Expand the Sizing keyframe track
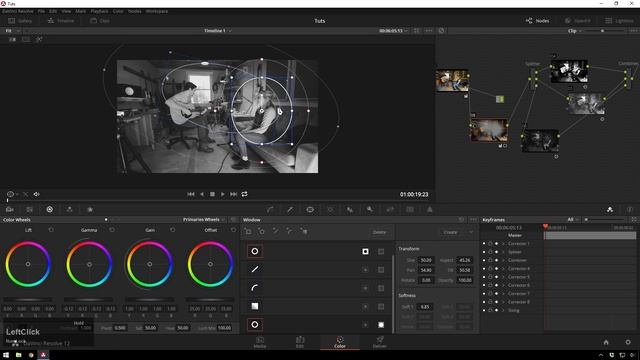This screenshot has height=360, width=640. pyautogui.click(x=503, y=311)
